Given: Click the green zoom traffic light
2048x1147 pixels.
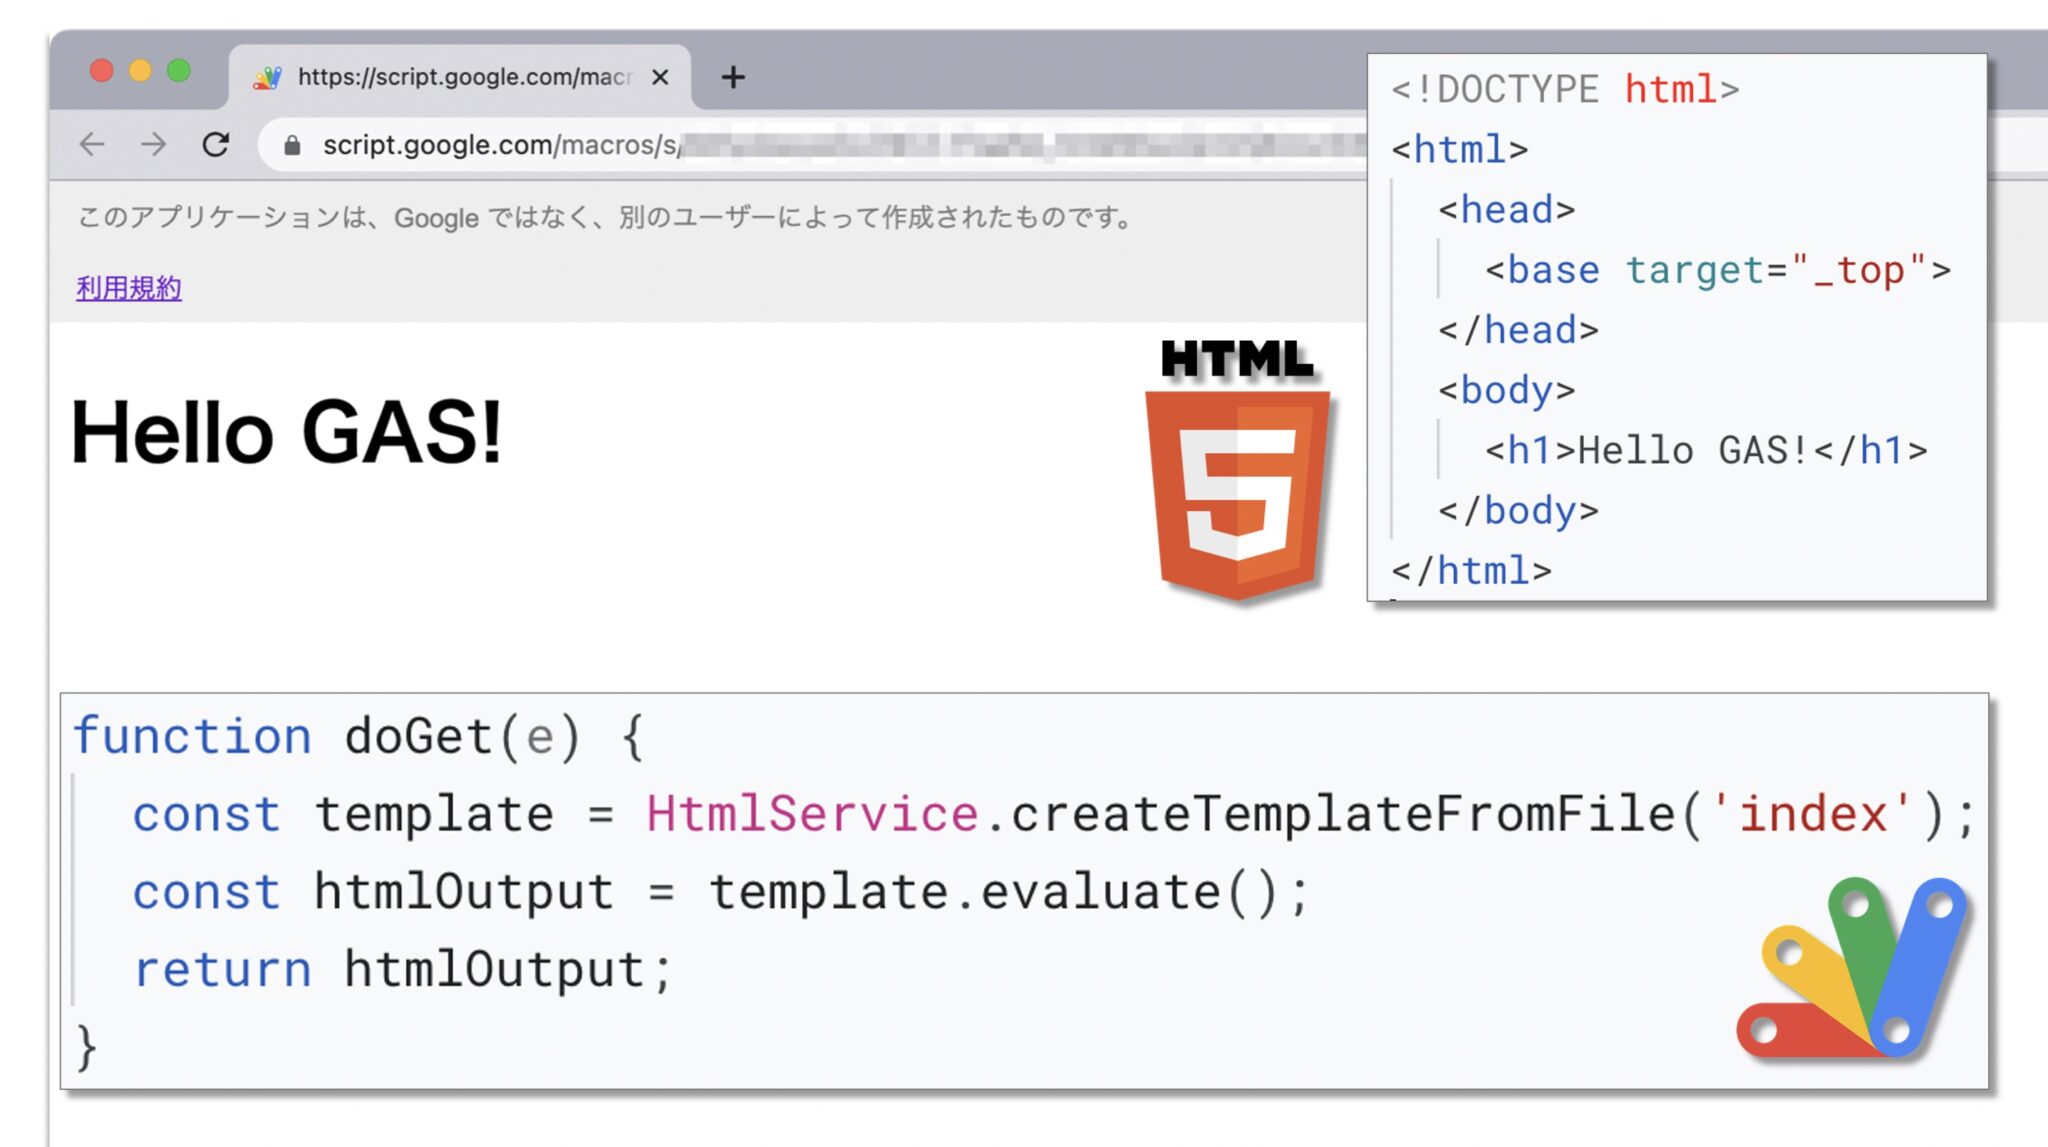Looking at the screenshot, I should pos(178,70).
